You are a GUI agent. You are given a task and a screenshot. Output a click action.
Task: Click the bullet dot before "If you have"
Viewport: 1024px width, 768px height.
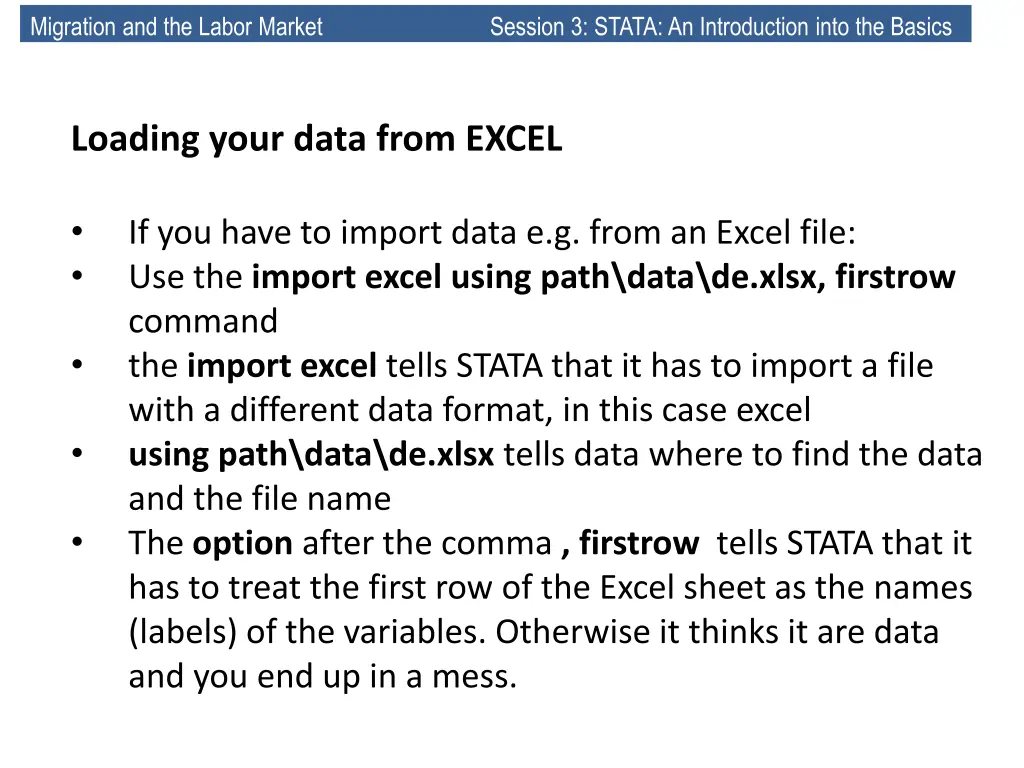tap(78, 231)
